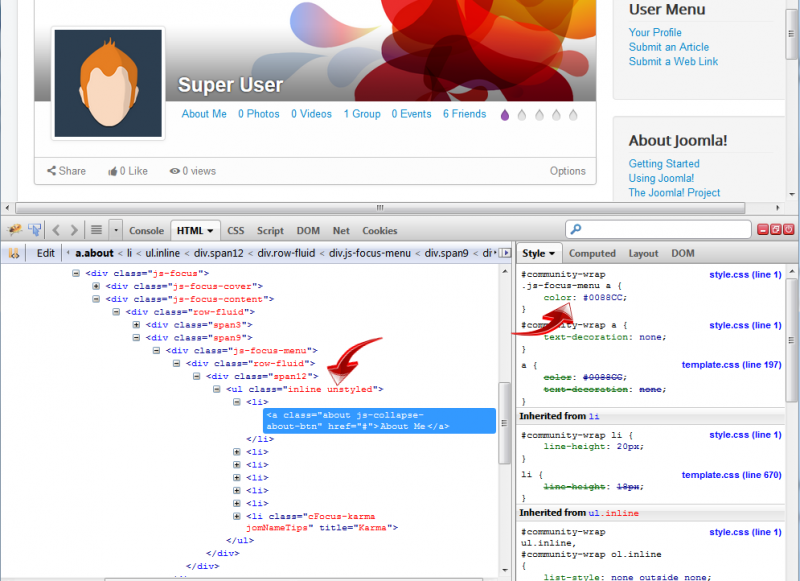
Task: Open template.css line 197 source link
Action: (x=731, y=365)
